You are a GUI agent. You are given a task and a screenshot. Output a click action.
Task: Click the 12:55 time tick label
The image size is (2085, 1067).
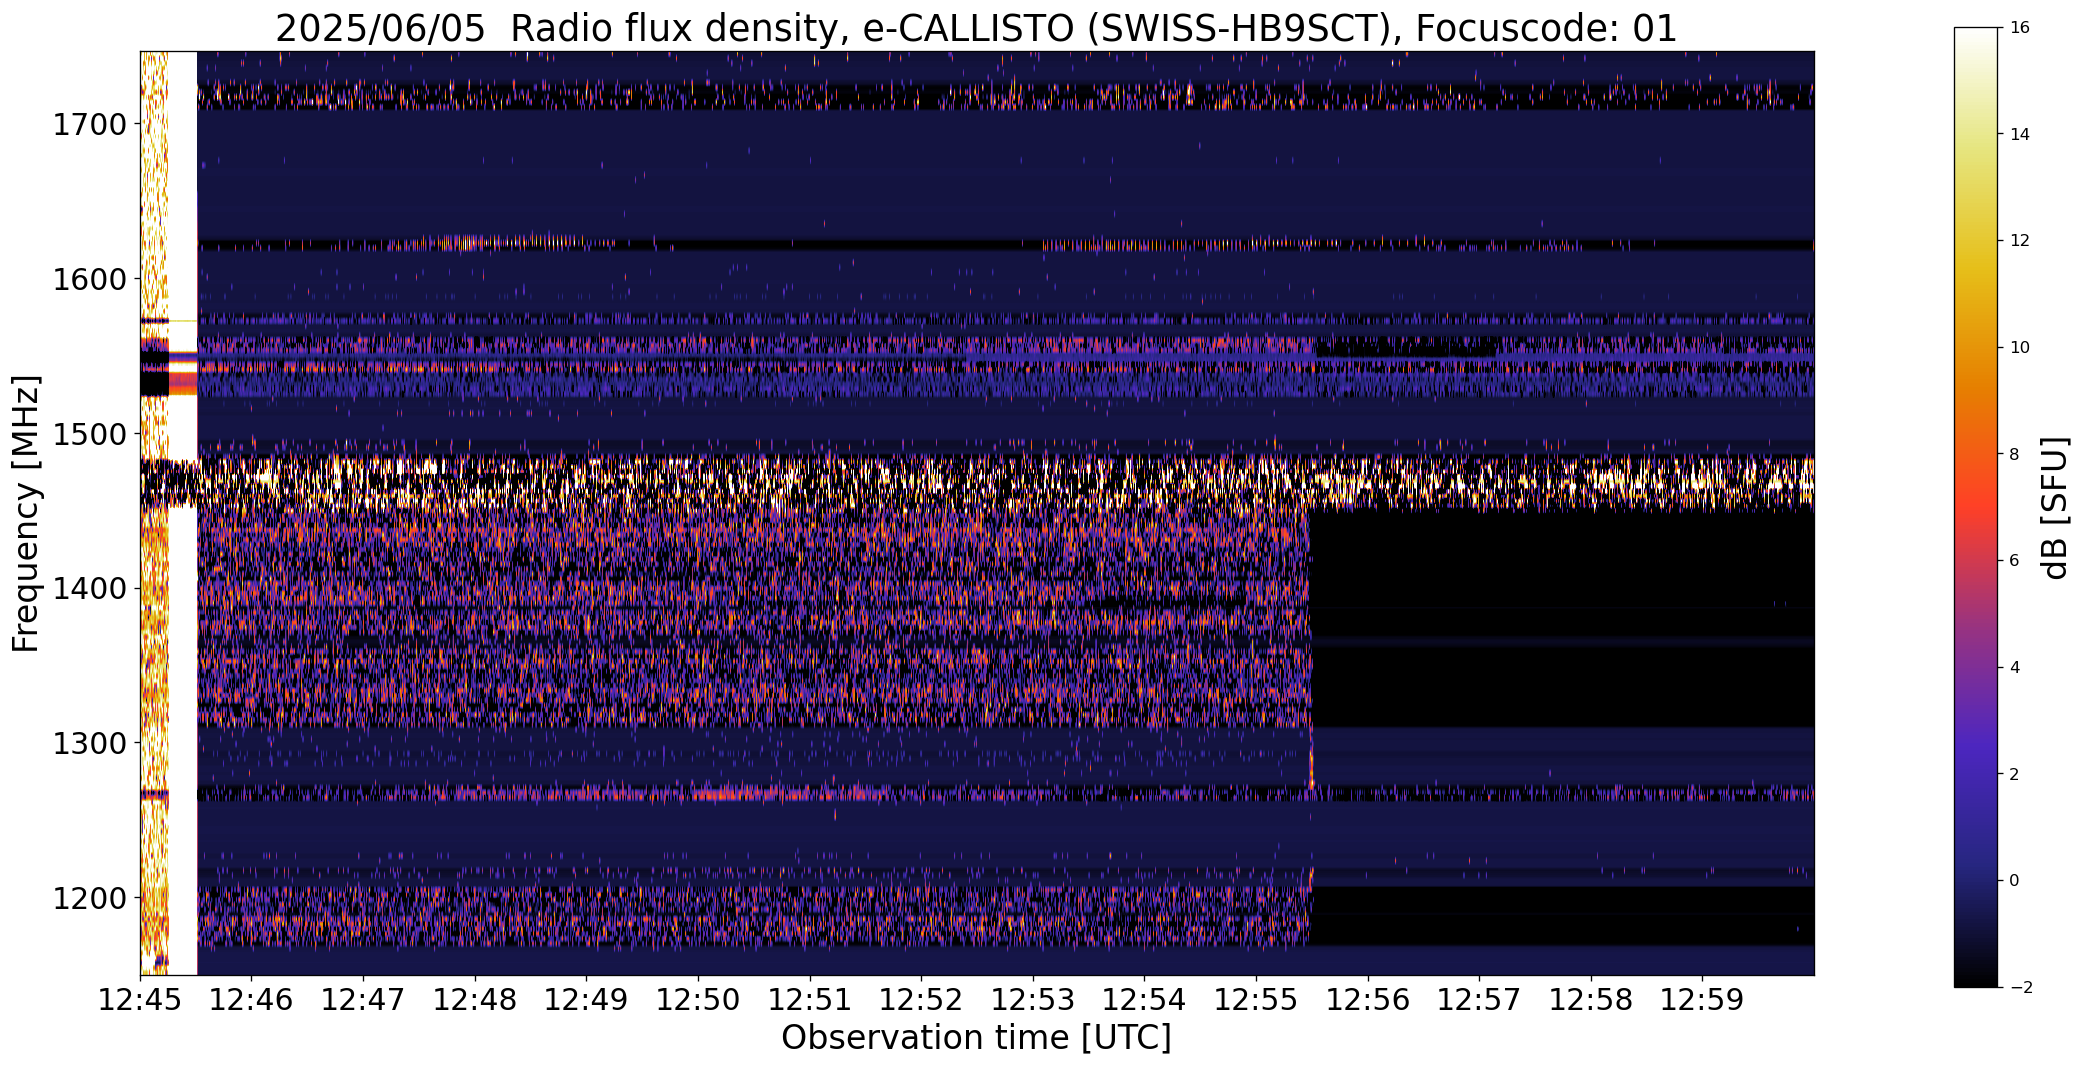pos(1256,1000)
